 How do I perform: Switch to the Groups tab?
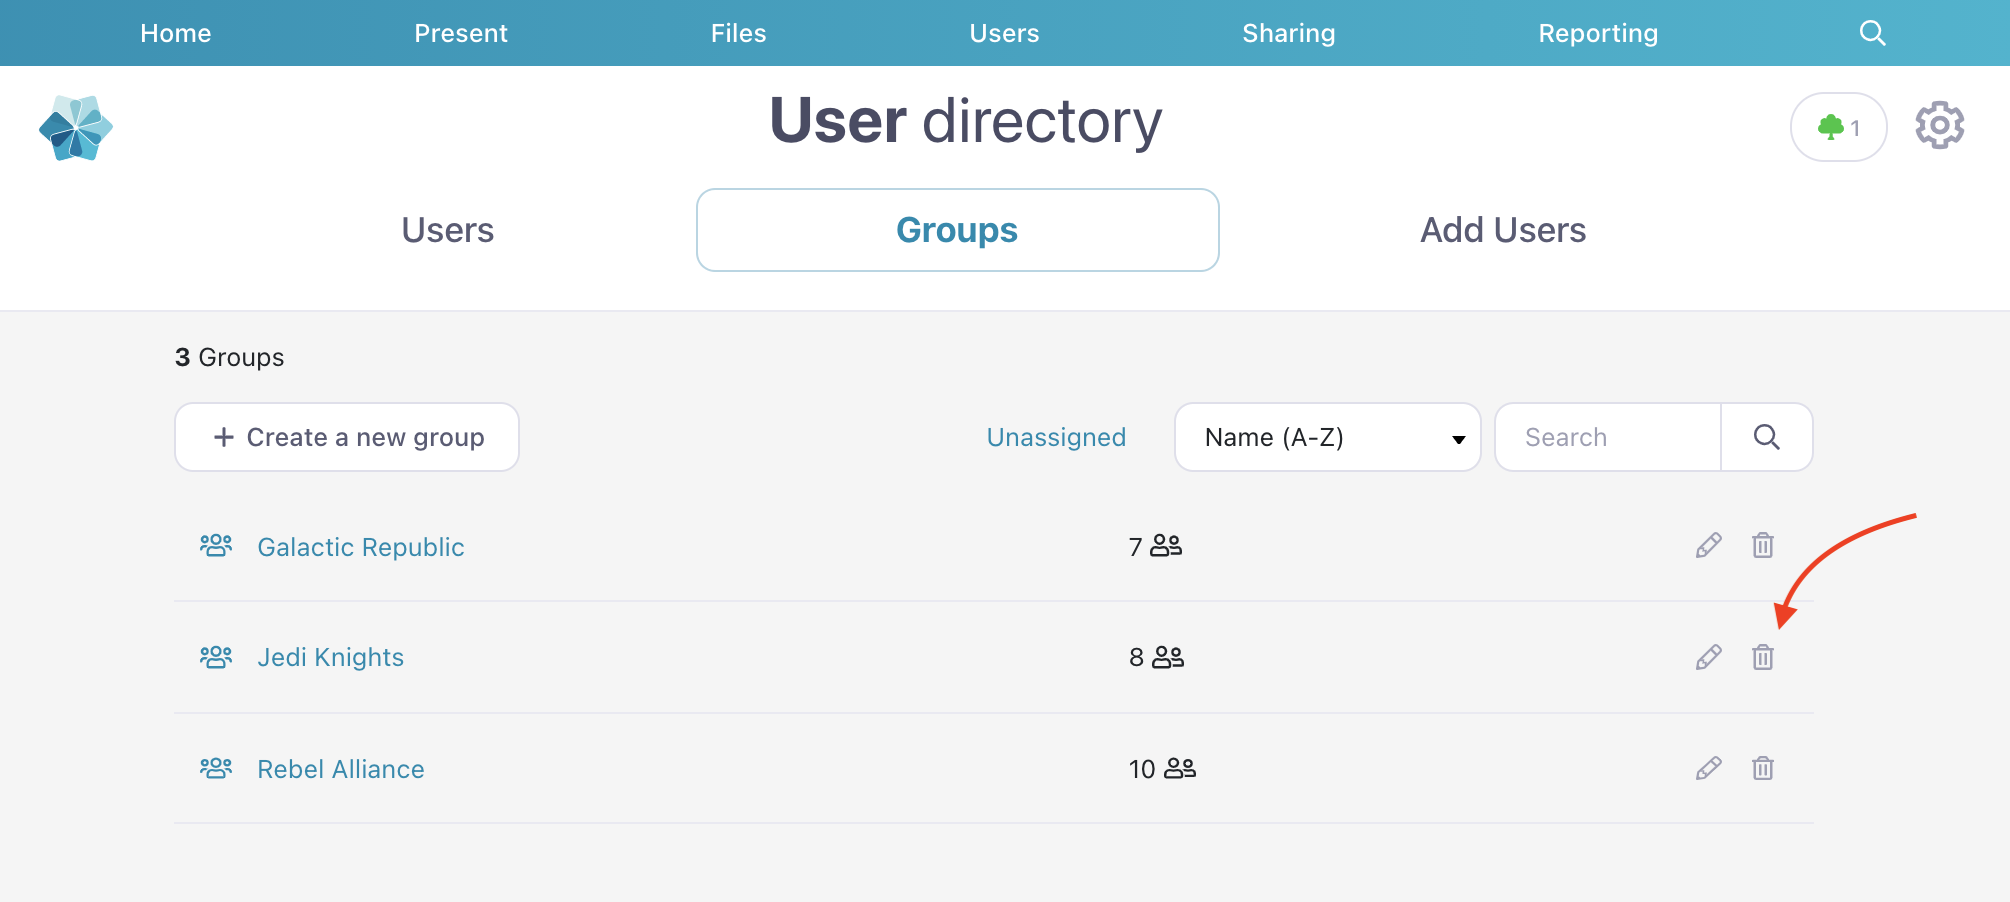click(957, 230)
